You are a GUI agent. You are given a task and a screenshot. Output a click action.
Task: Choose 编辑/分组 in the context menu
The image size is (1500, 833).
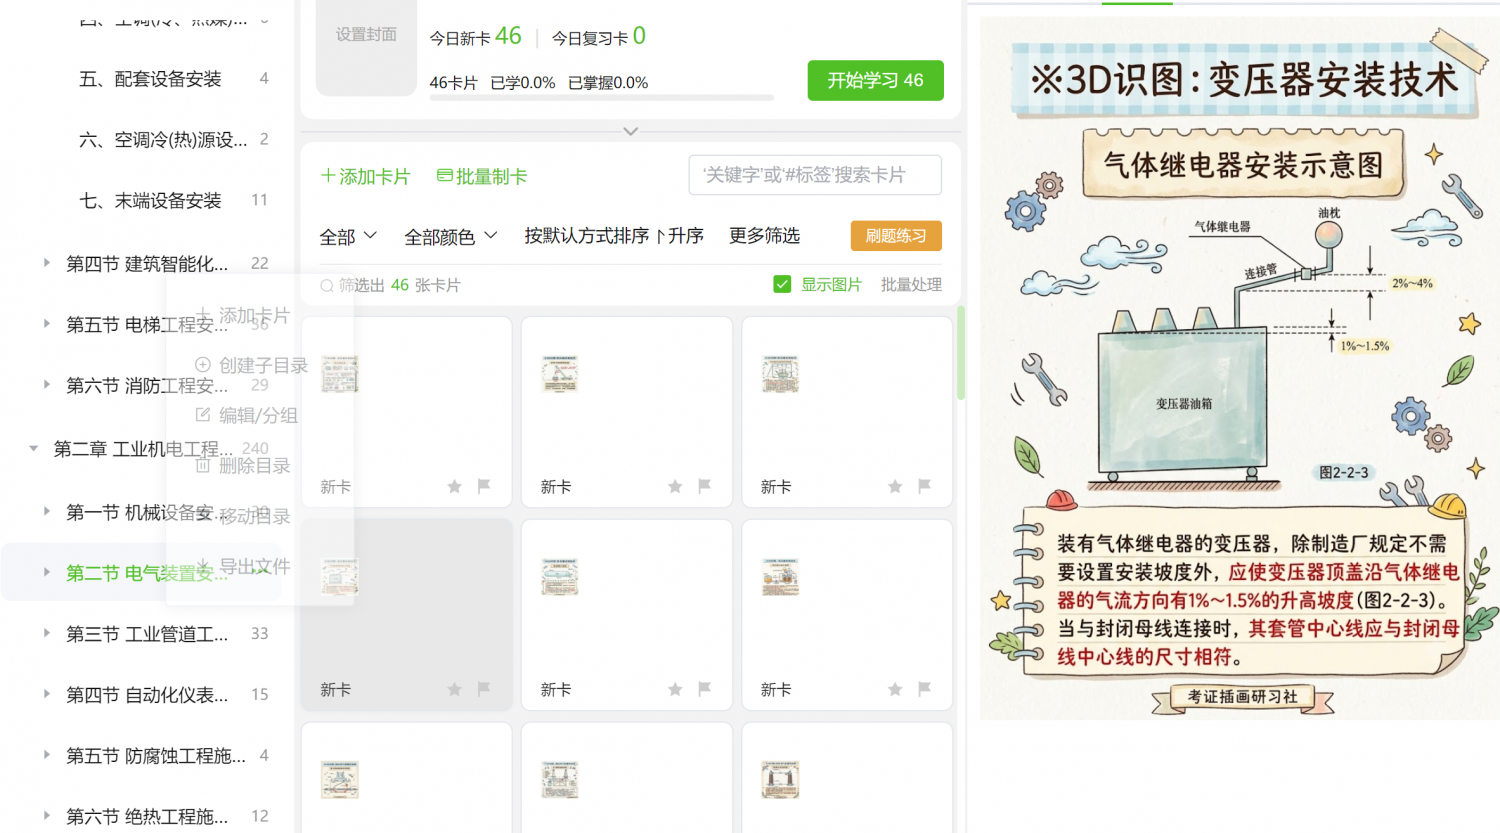(x=246, y=415)
